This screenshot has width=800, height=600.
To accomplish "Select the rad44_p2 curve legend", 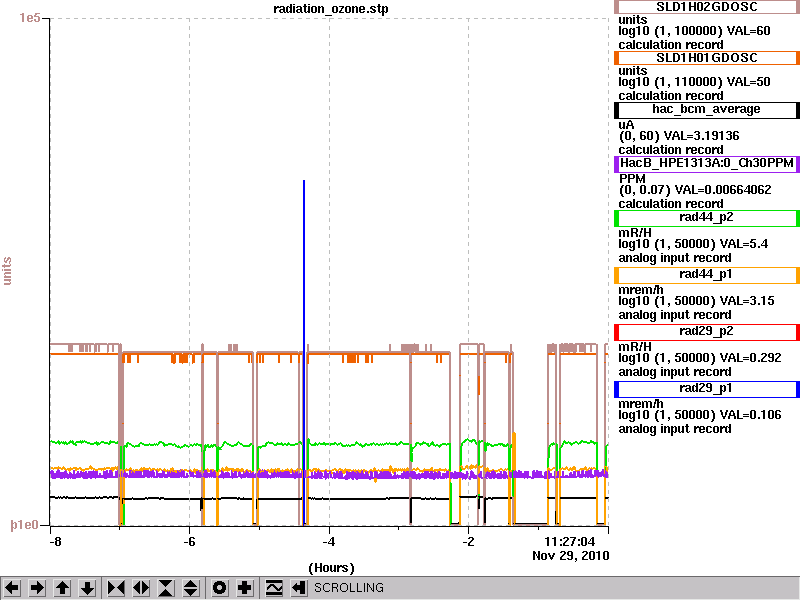I will point(707,218).
